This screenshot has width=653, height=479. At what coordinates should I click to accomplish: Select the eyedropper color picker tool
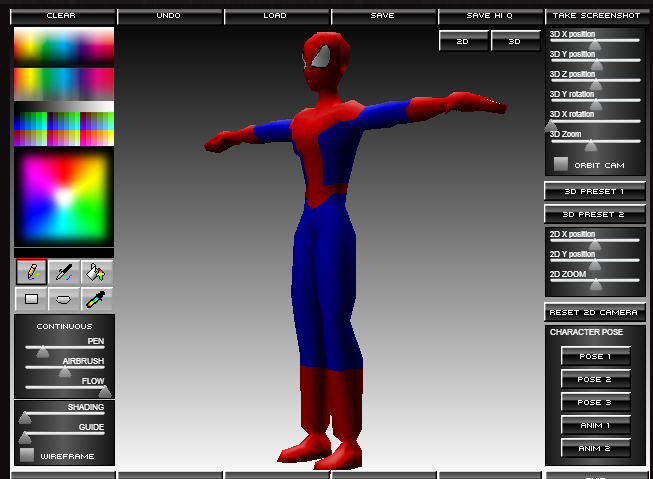point(96,299)
